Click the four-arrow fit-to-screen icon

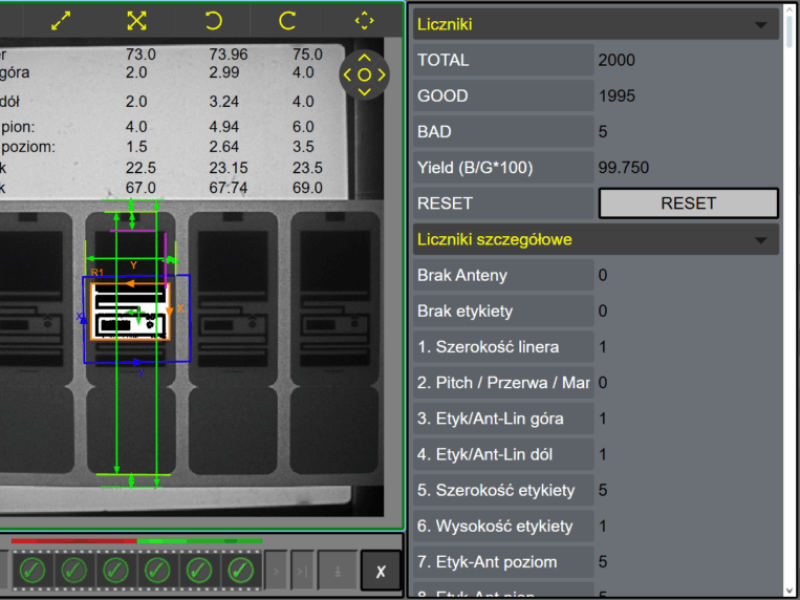[x=137, y=20]
